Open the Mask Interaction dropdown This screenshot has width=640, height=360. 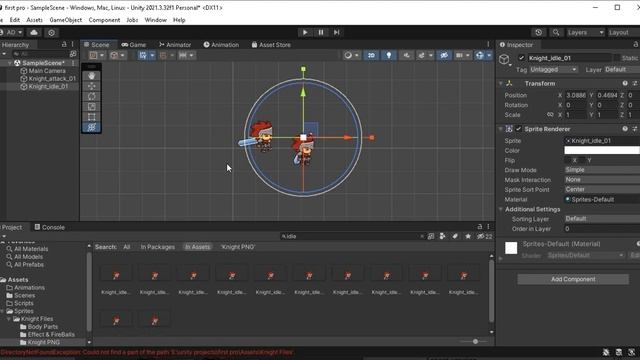point(602,180)
